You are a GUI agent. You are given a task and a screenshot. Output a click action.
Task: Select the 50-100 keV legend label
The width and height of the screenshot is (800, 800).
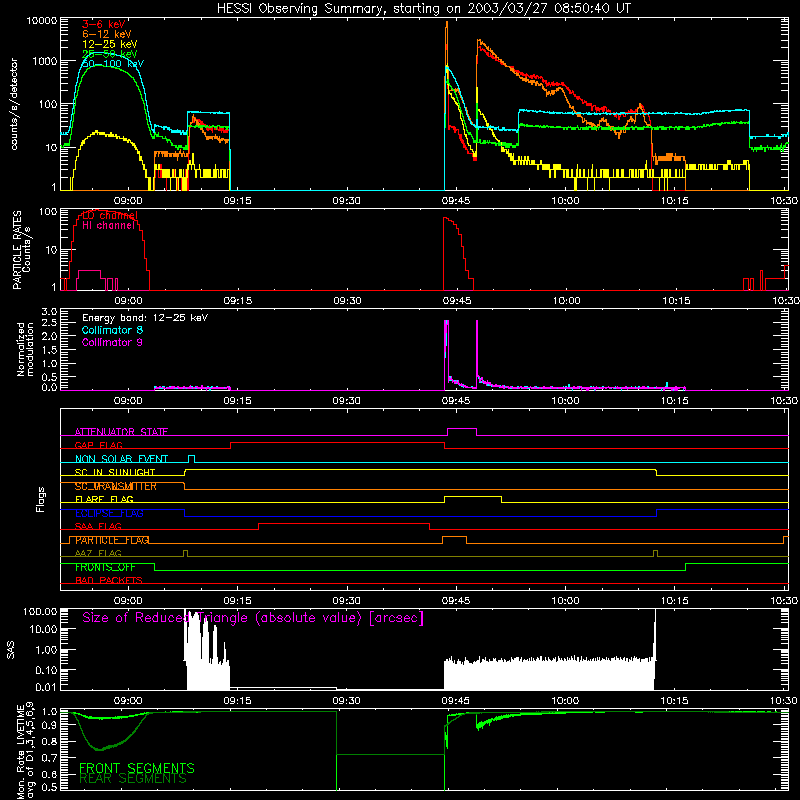pos(113,63)
